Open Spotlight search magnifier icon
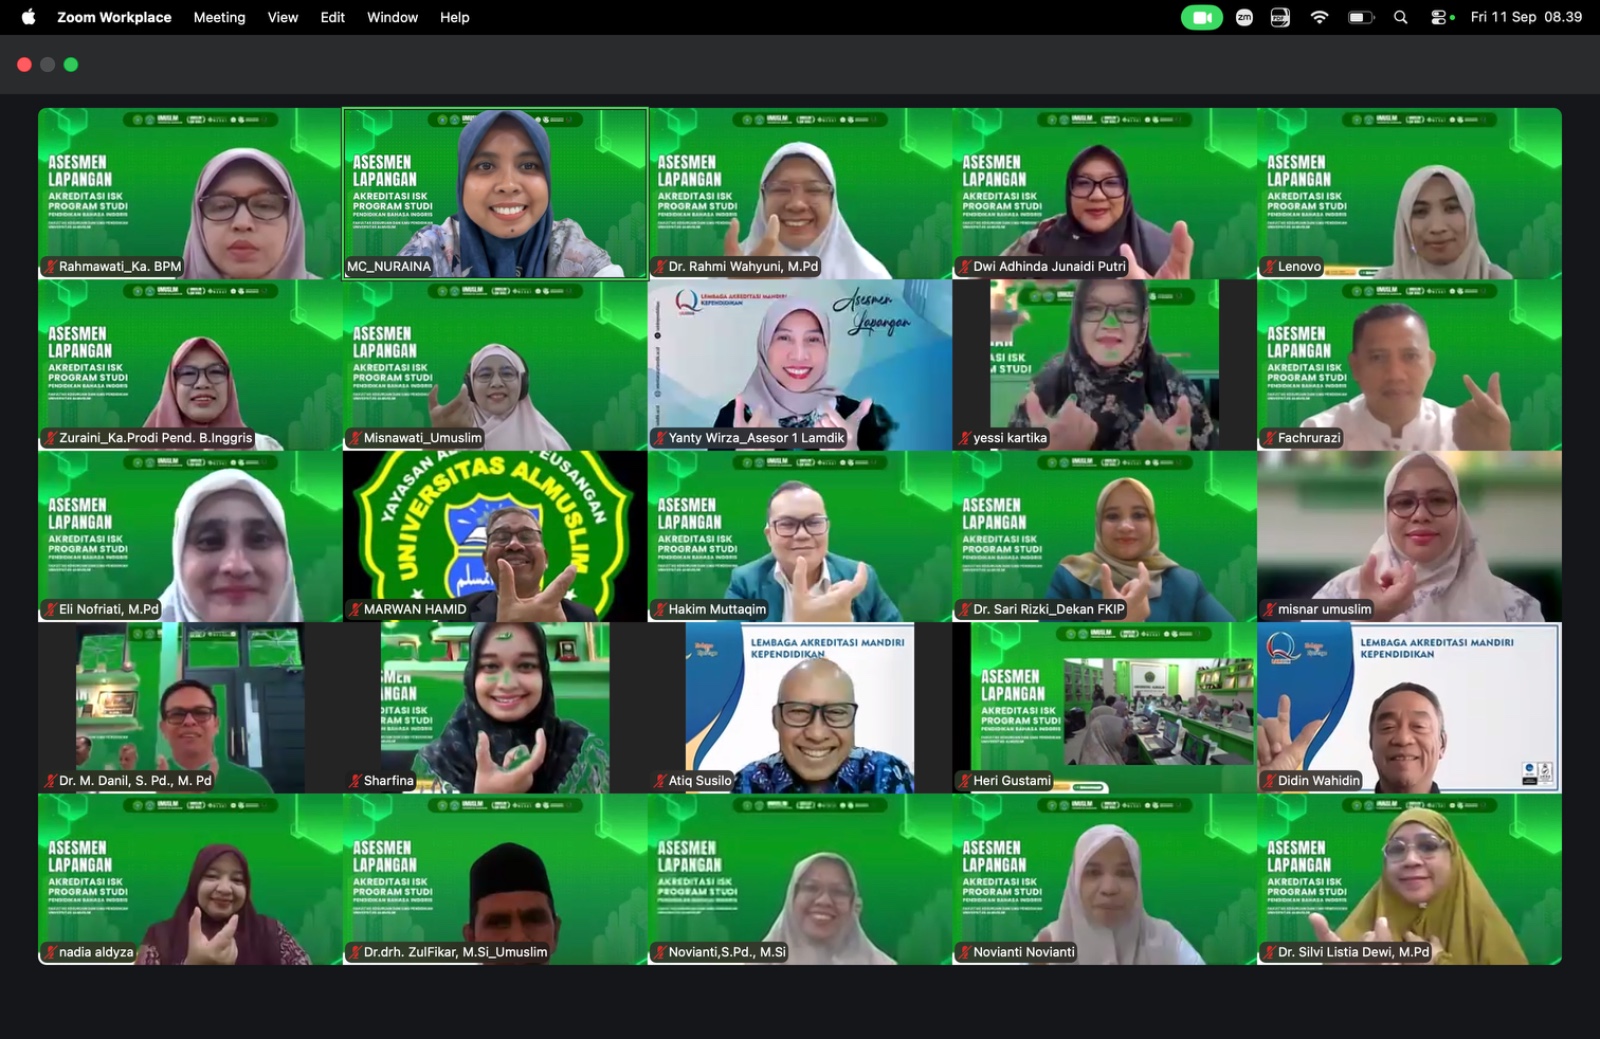 coord(1401,17)
